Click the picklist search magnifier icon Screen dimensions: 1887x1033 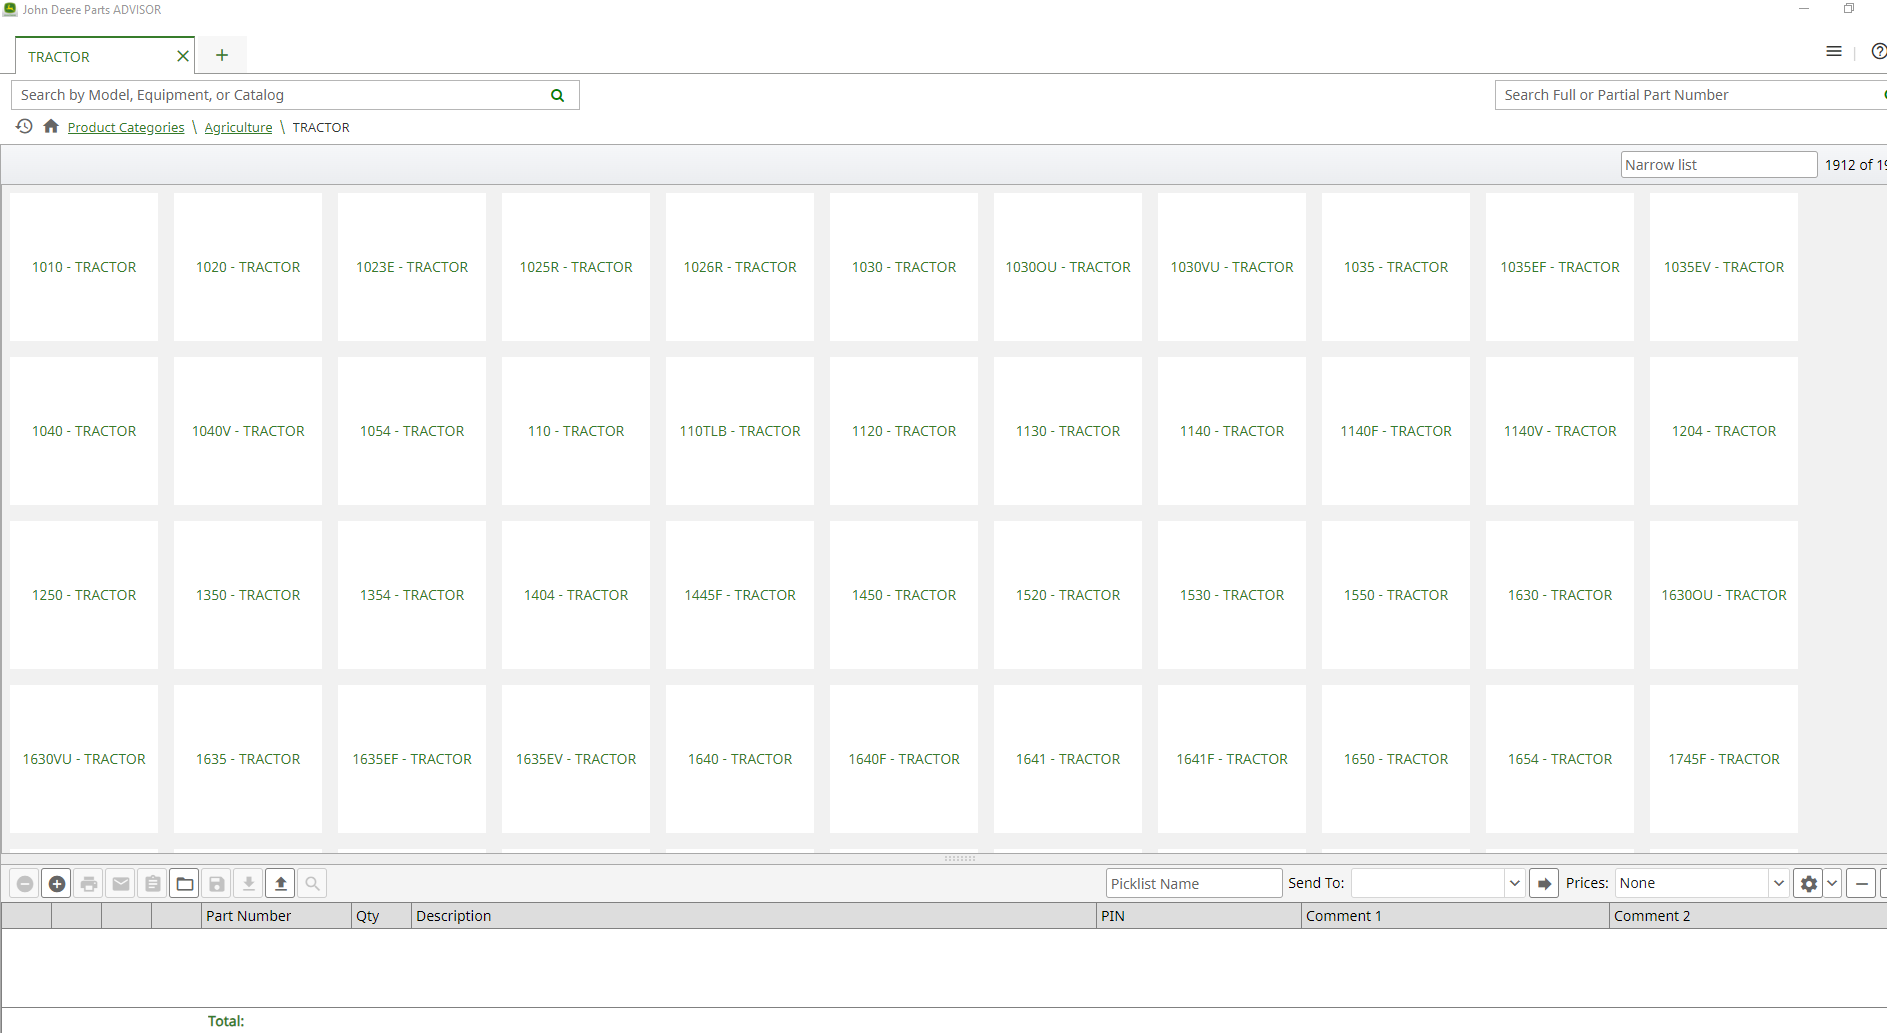pyautogui.click(x=313, y=883)
